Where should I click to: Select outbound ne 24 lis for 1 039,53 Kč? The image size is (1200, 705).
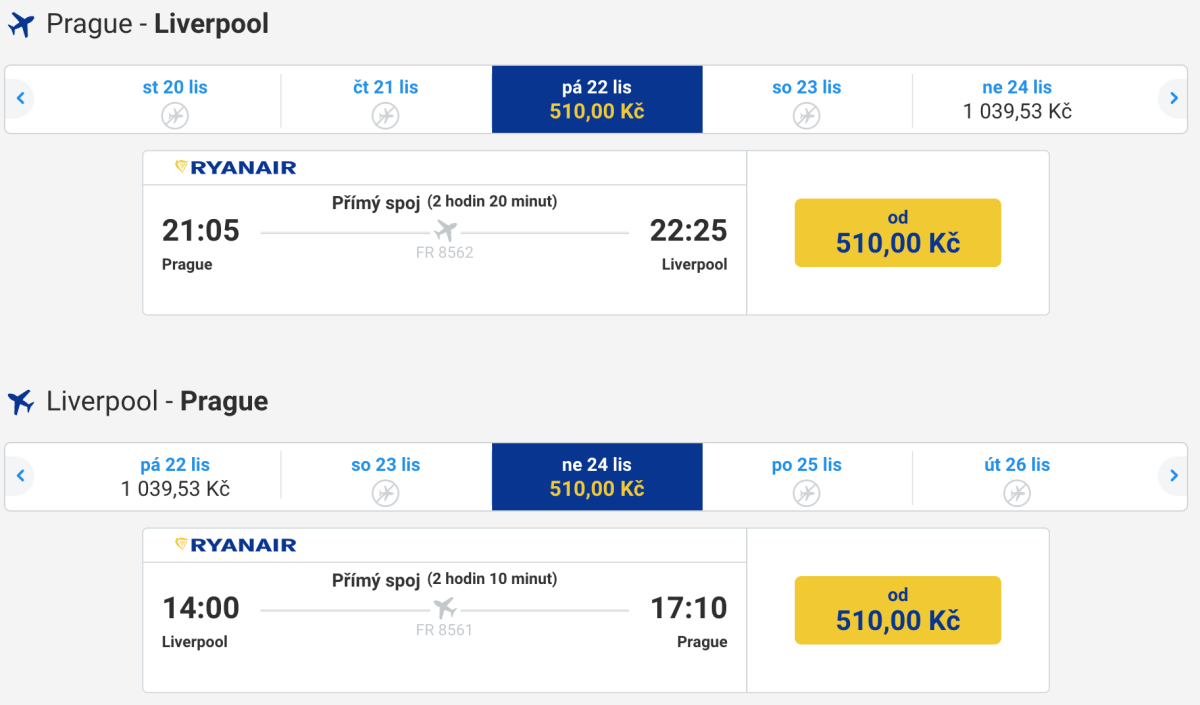[x=1017, y=99]
